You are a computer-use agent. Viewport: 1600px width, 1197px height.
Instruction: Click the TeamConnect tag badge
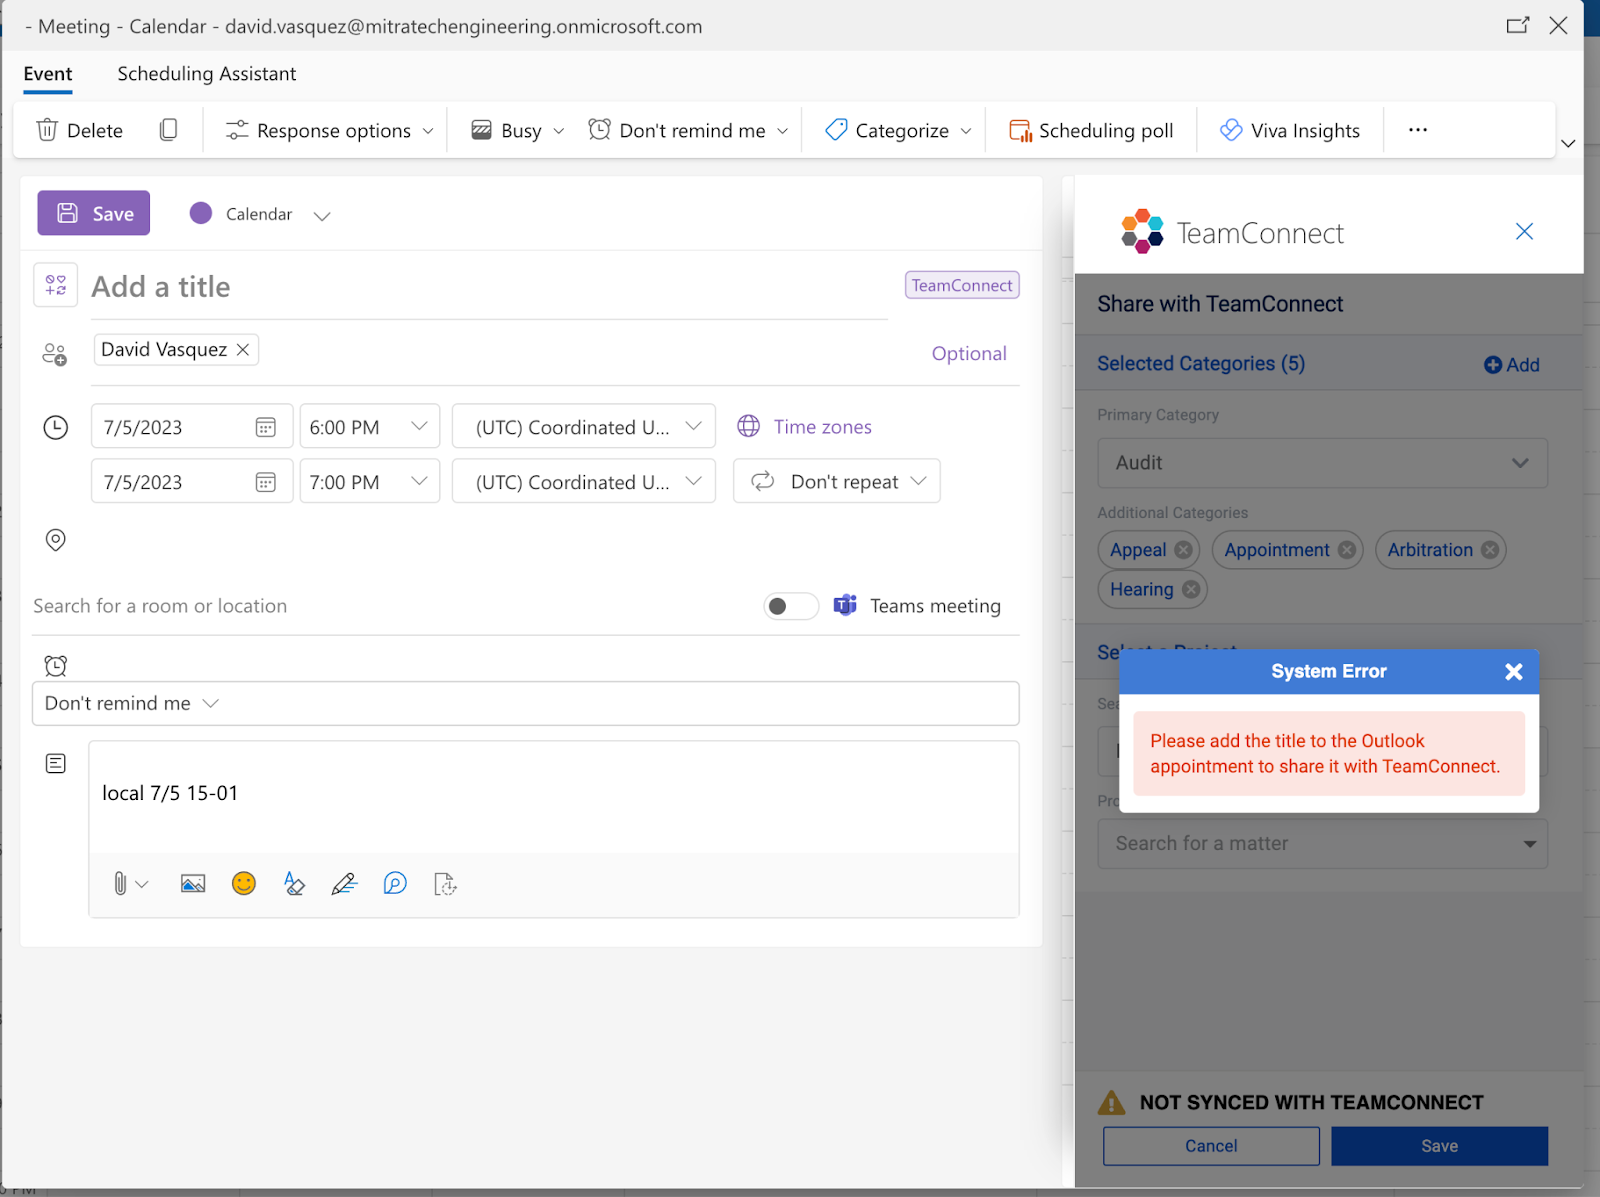coord(962,285)
